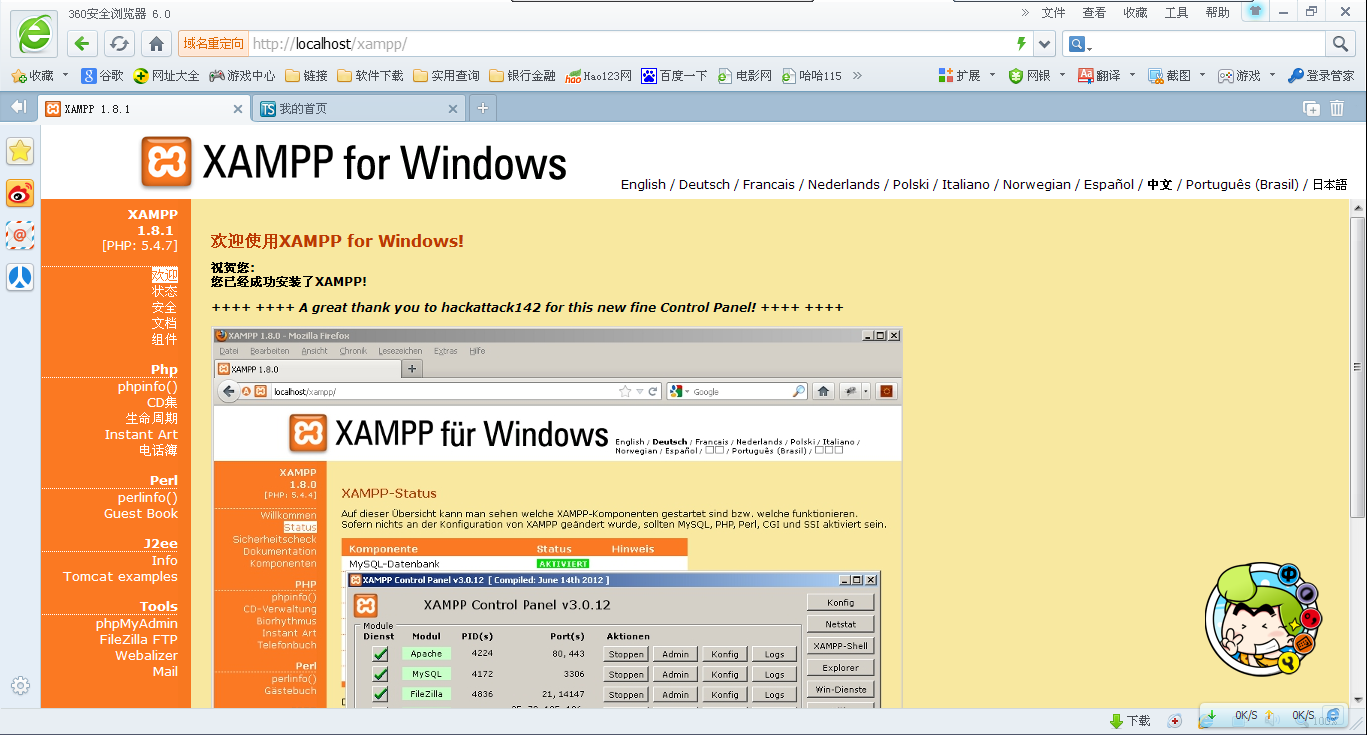Switch page language to English
This screenshot has width=1367, height=735.
coord(643,184)
